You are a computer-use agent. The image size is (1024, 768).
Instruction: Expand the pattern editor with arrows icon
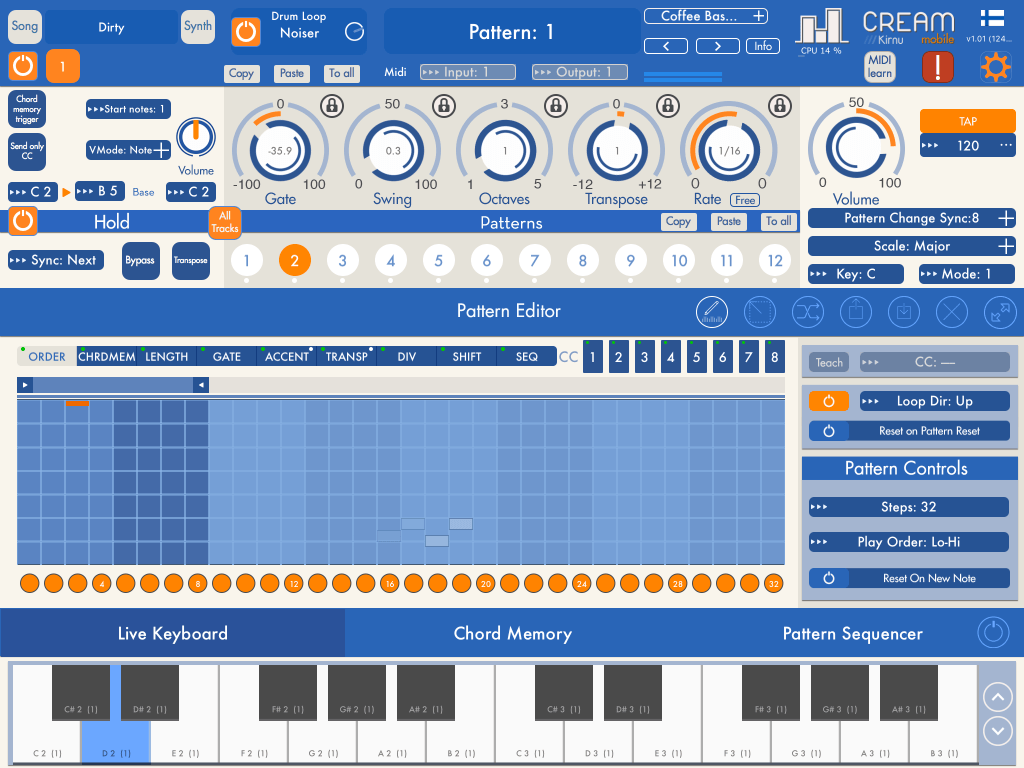pos(1000,312)
